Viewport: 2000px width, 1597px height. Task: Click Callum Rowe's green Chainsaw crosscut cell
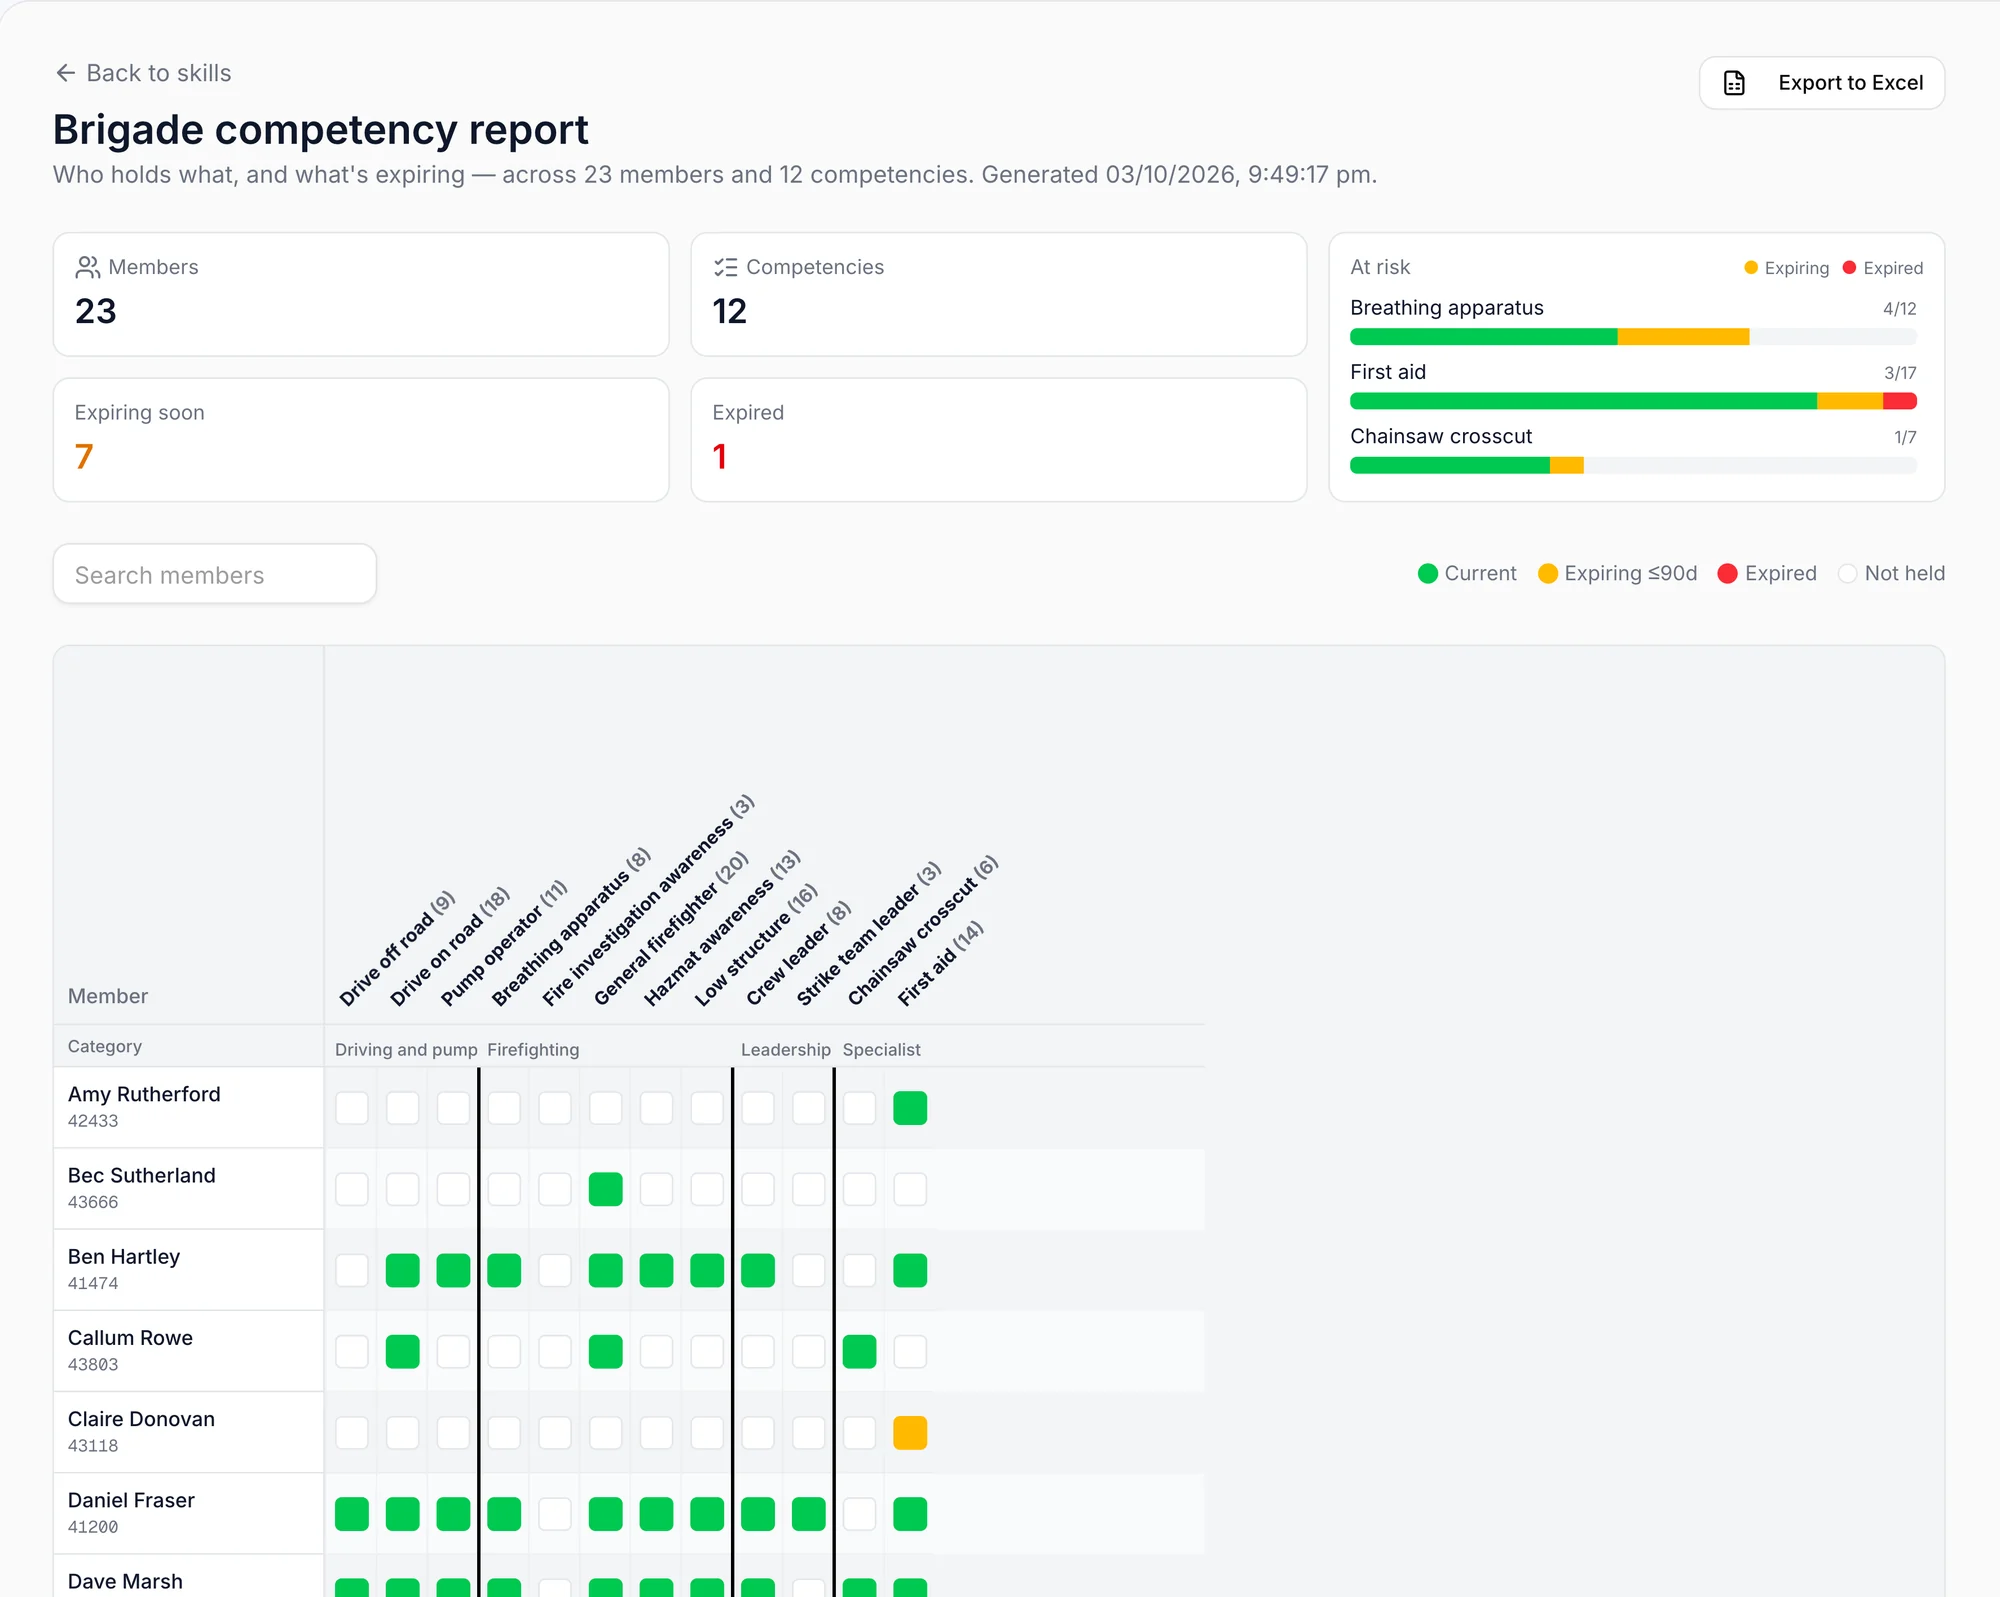(x=859, y=1352)
